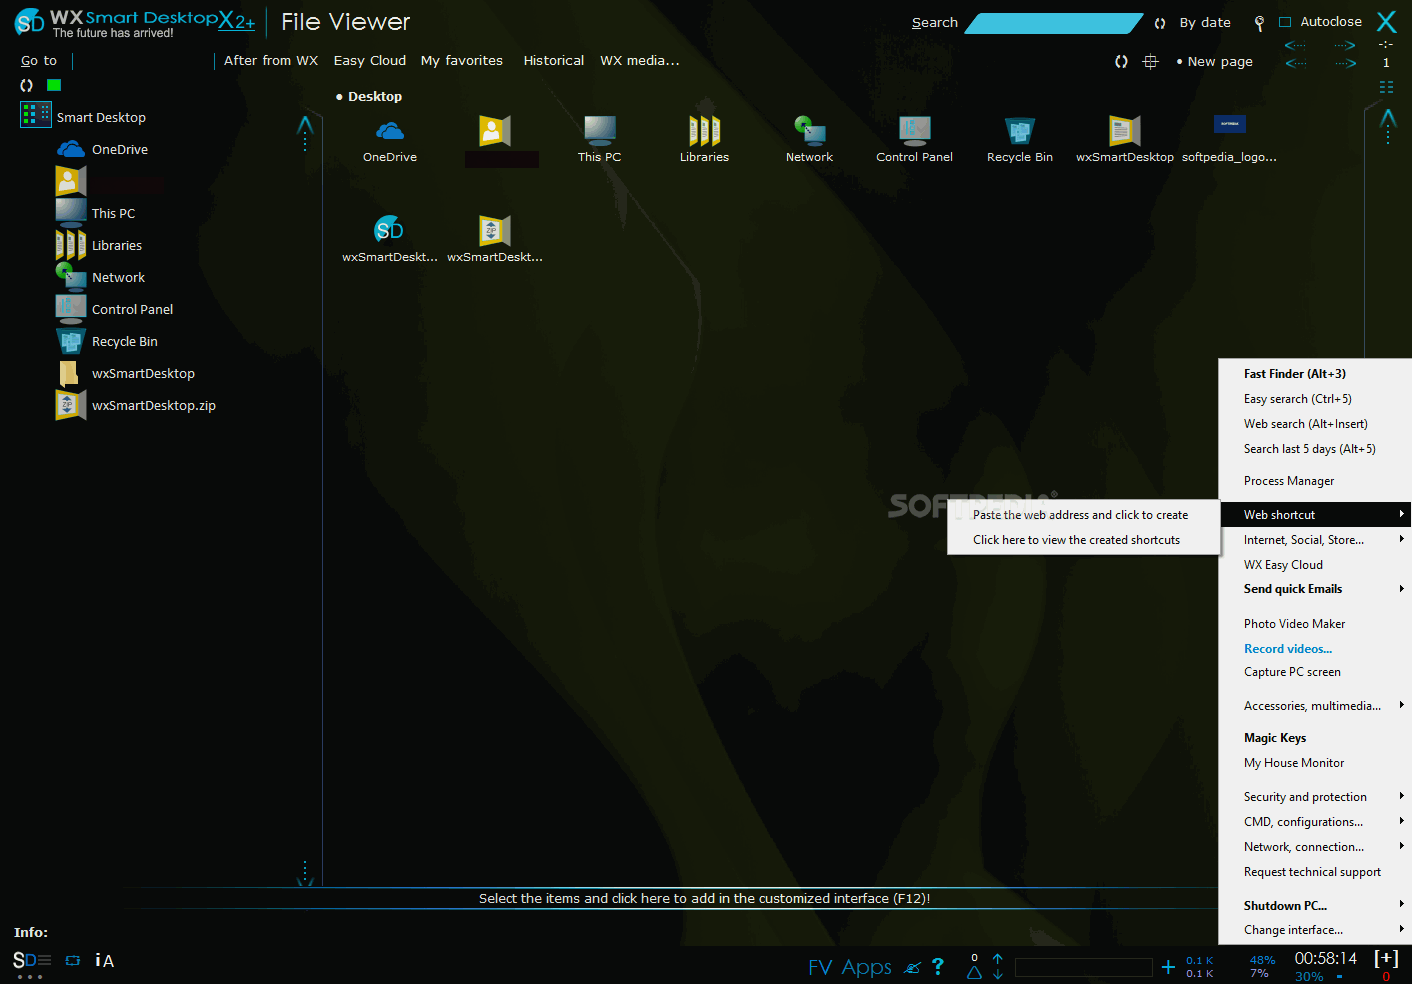Screen dimensions: 1412x984
Task: Click the [+] icon at bottom right
Action: 1386,958
